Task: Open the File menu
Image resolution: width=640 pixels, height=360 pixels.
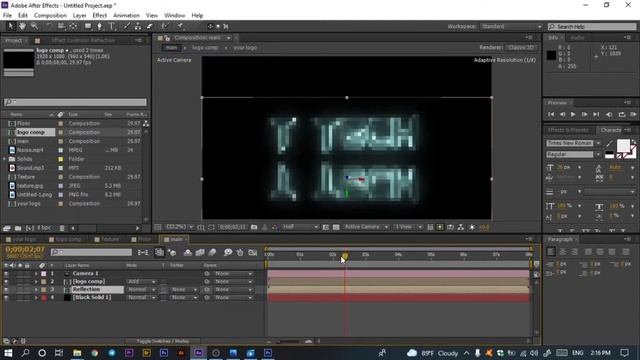Action: point(7,16)
